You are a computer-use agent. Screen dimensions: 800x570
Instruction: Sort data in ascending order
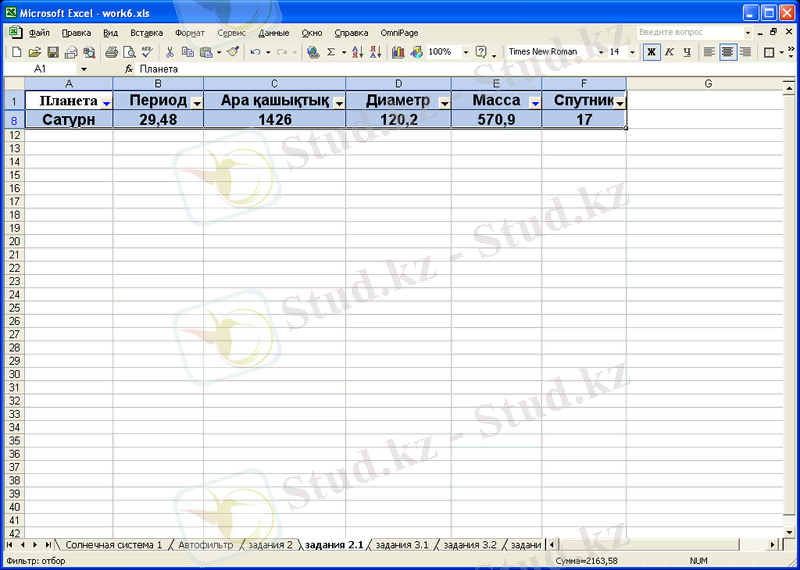coord(358,52)
